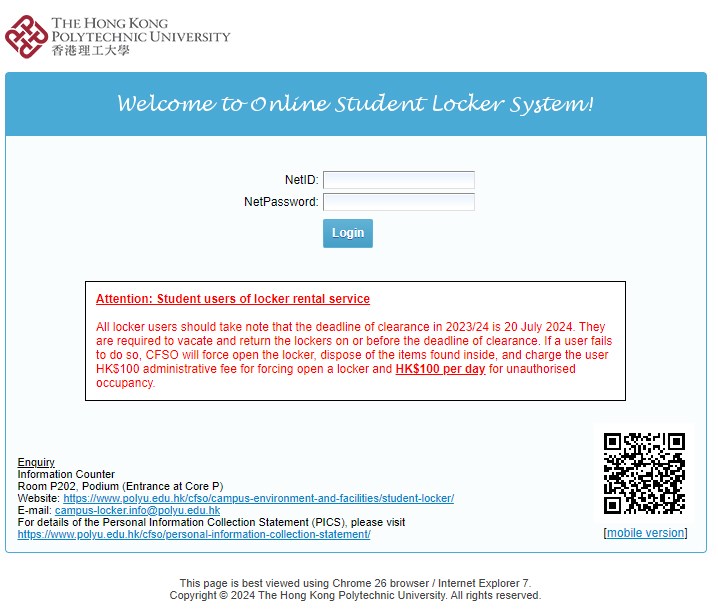The width and height of the screenshot is (718, 616).
Task: Click the PolyU red knot logo emblem
Action: point(26,36)
